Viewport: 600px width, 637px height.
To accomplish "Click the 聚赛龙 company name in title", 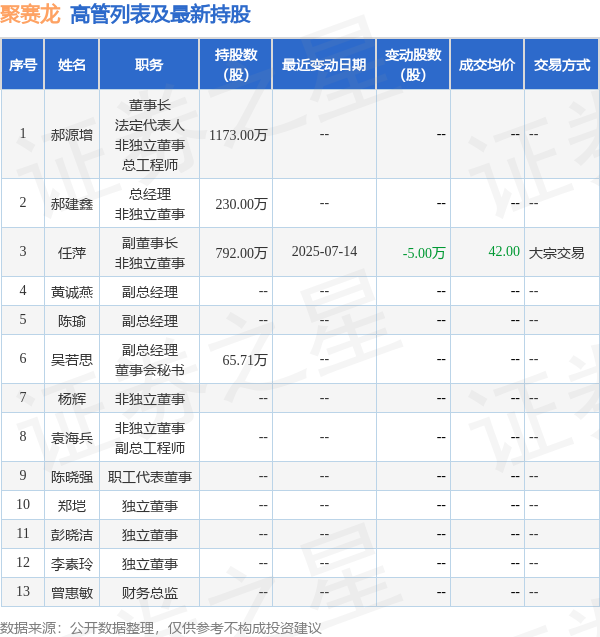I will 30,15.
